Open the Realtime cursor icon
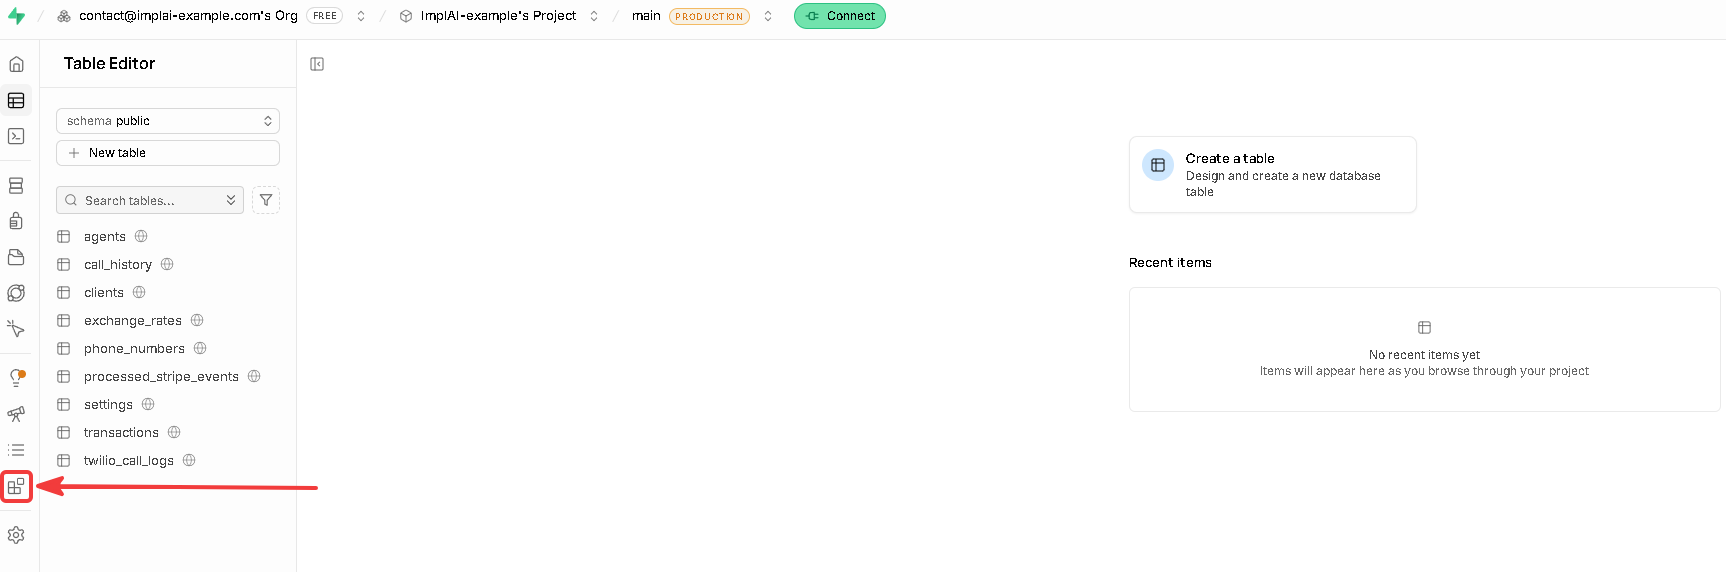Viewport: 1726px width, 572px height. pyautogui.click(x=16, y=329)
